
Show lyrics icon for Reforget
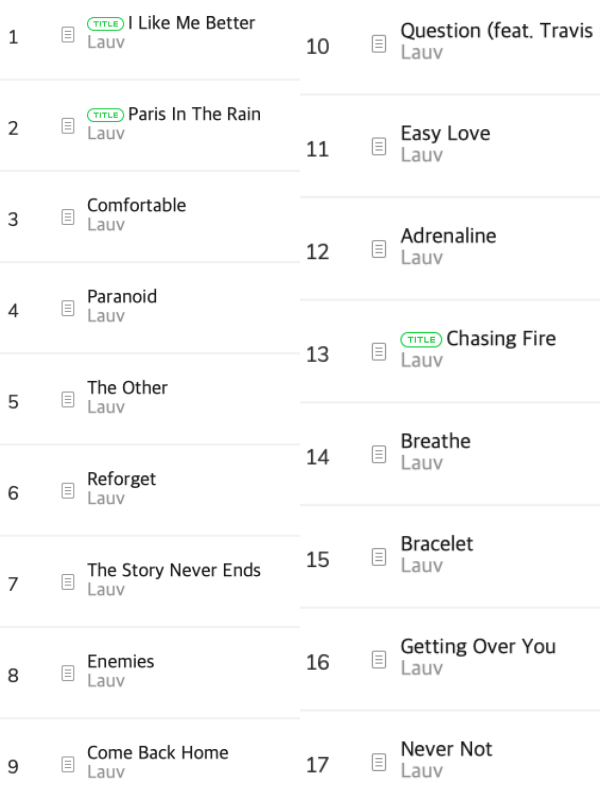point(68,491)
